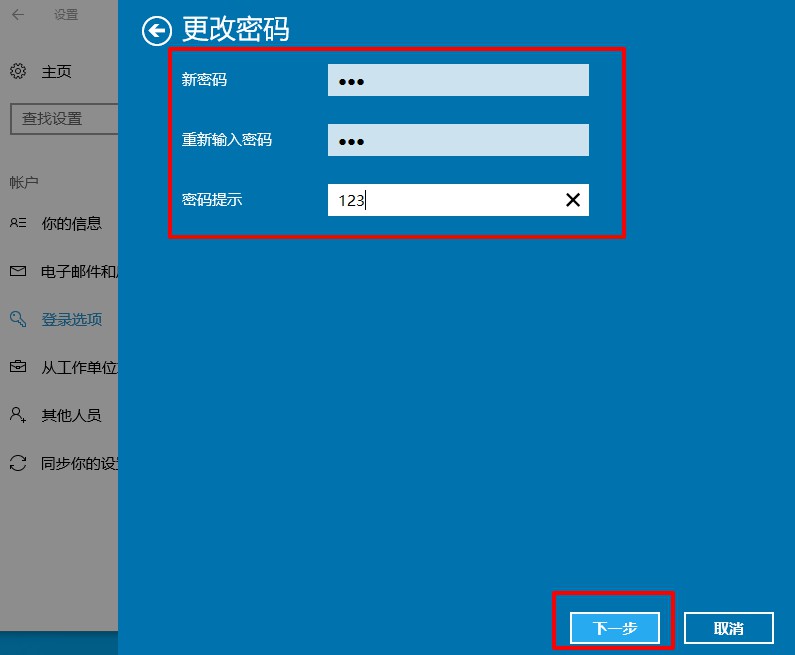Click the 你的信息 person icon
The width and height of the screenshot is (795, 655).
18,223
